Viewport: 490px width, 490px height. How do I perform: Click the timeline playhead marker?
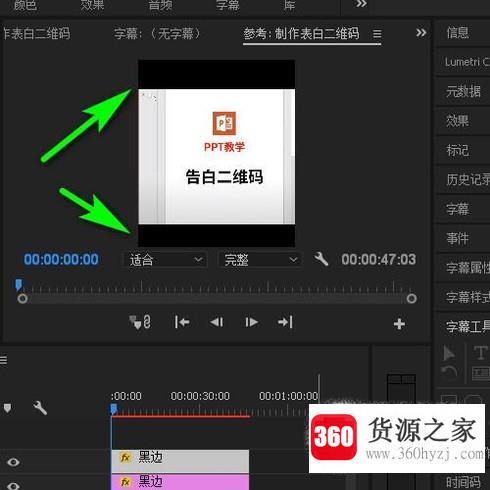114,409
